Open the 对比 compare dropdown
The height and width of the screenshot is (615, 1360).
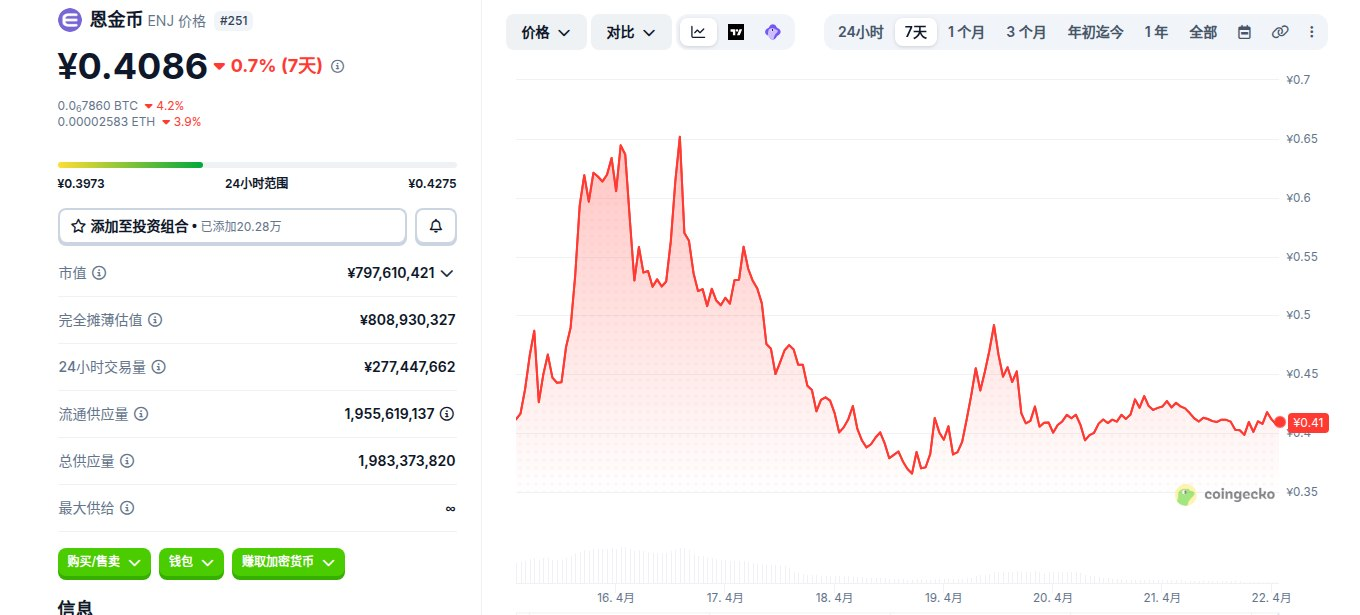pos(631,32)
